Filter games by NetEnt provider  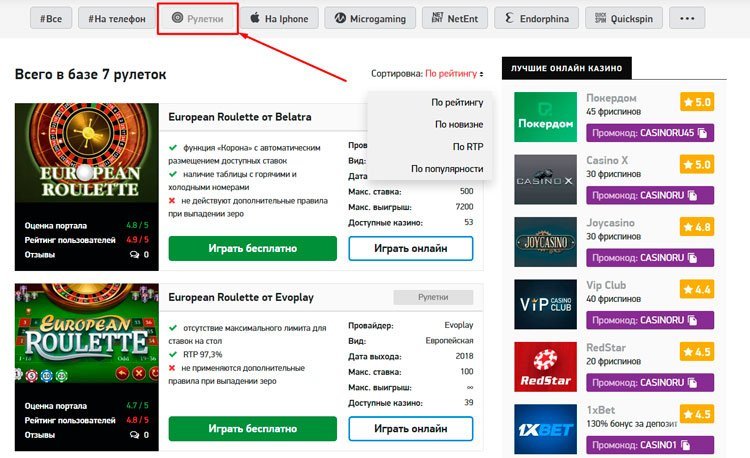pos(455,19)
